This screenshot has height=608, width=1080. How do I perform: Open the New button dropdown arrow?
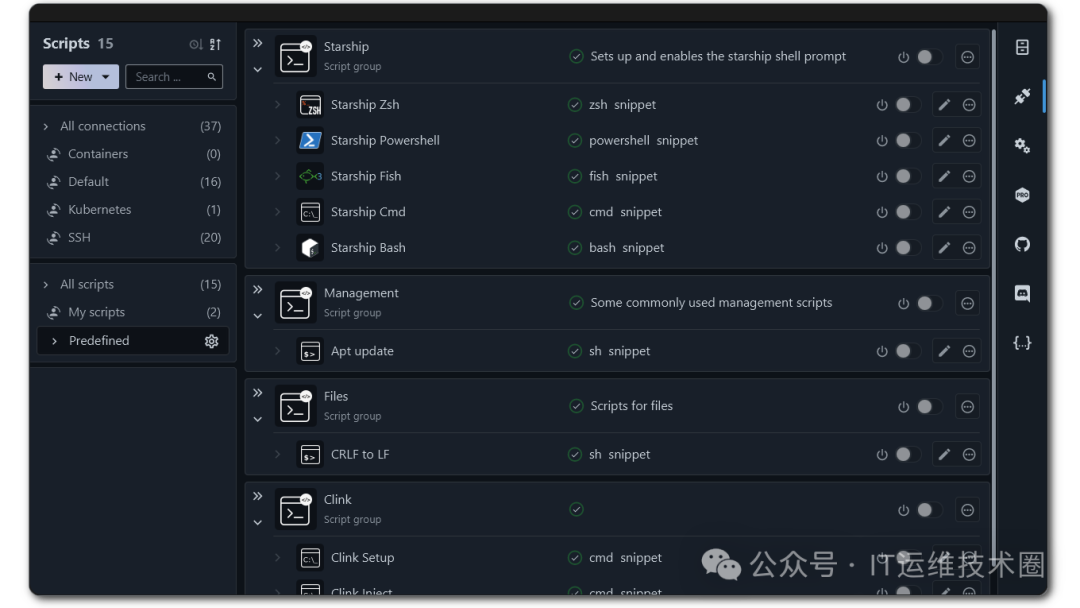[x=105, y=77]
